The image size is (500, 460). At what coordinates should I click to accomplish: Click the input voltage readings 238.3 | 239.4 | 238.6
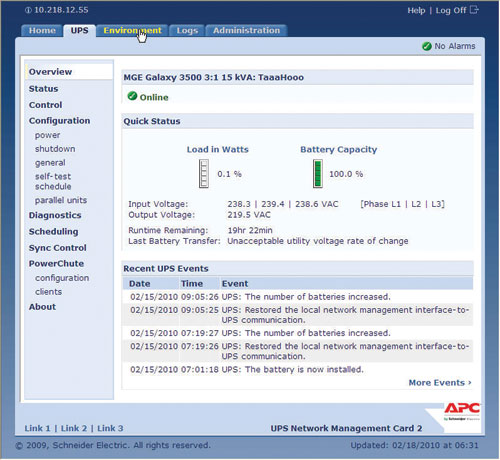click(283, 204)
